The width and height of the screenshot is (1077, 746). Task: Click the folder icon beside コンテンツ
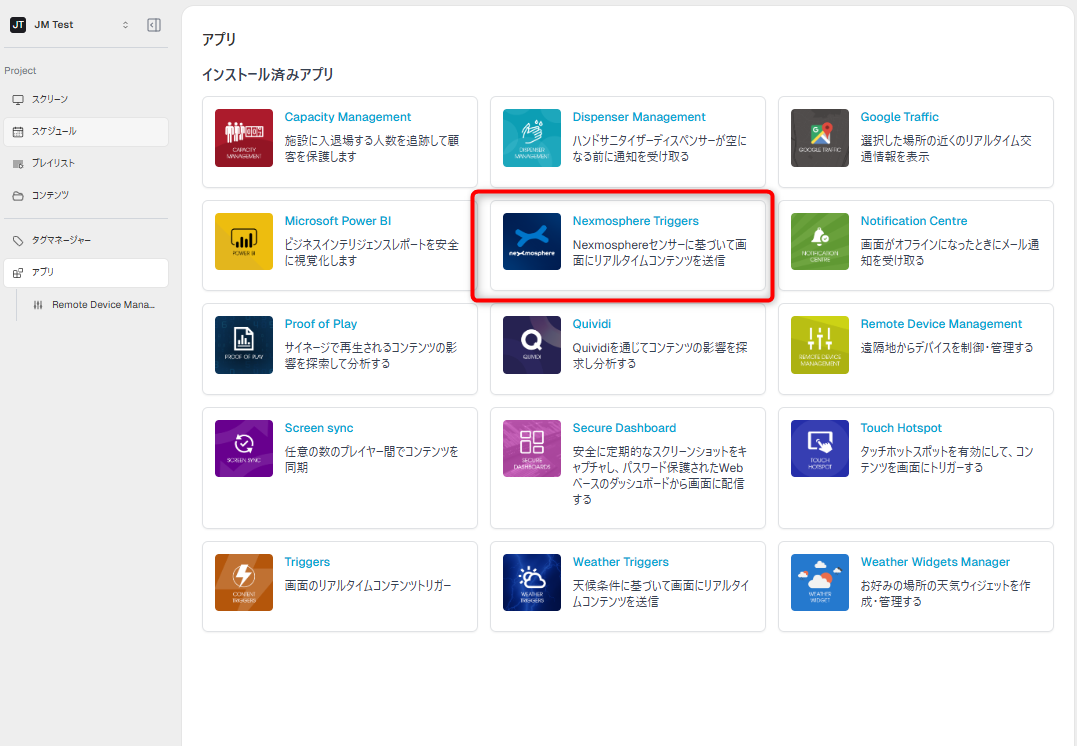[18, 196]
